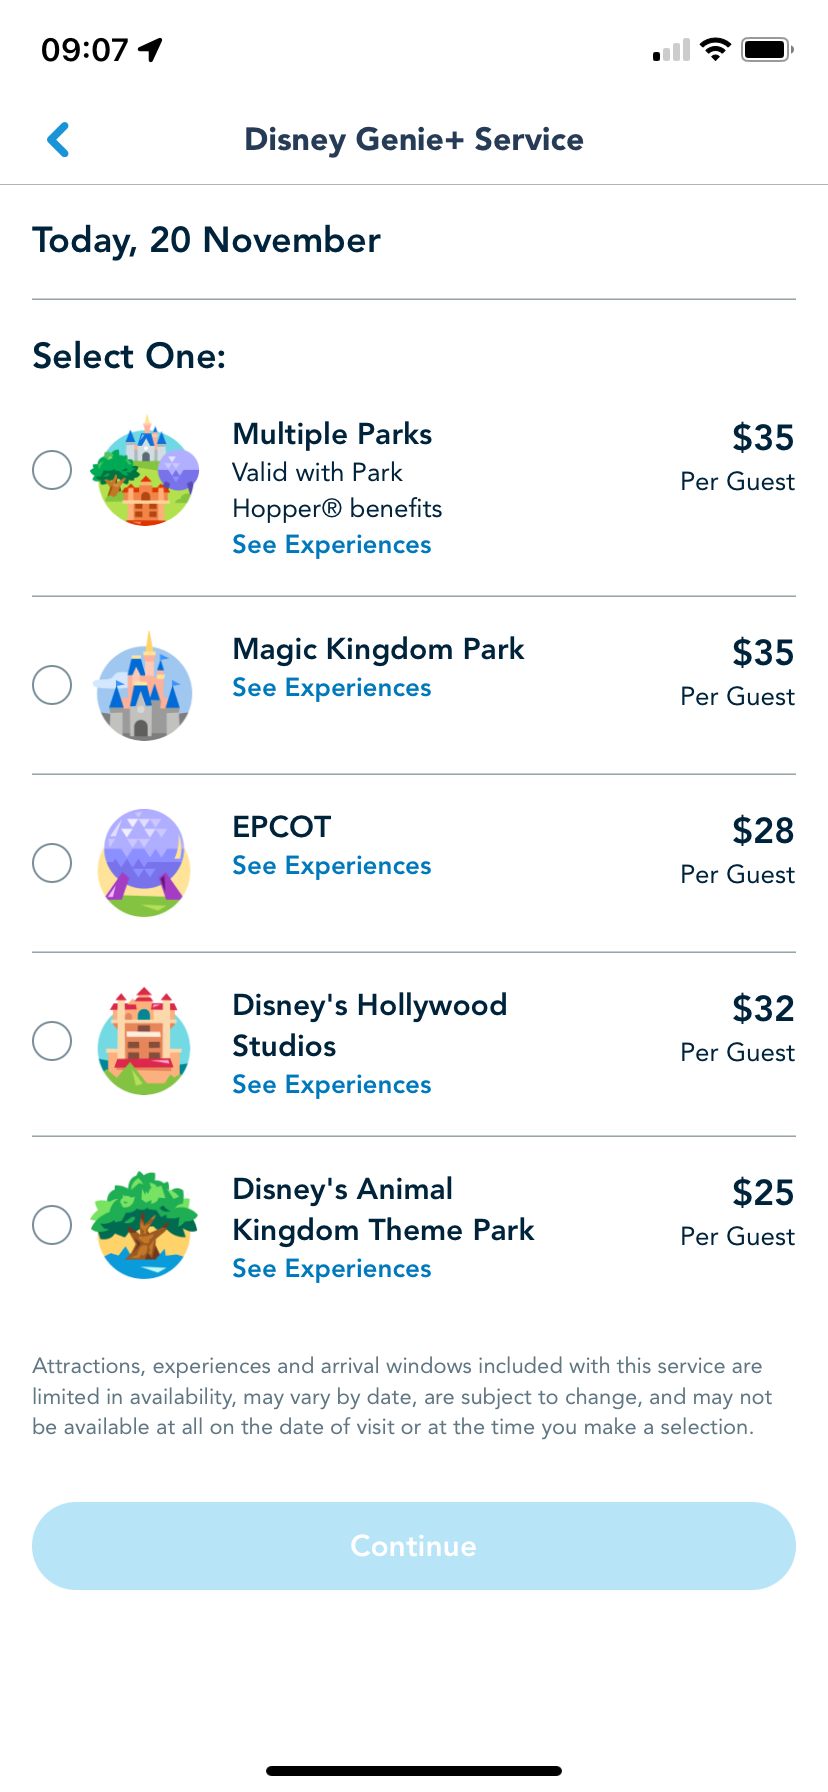Image resolution: width=828 pixels, height=1792 pixels.
Task: Open See Experiences for Animal Kingdom
Action: pos(332,1269)
